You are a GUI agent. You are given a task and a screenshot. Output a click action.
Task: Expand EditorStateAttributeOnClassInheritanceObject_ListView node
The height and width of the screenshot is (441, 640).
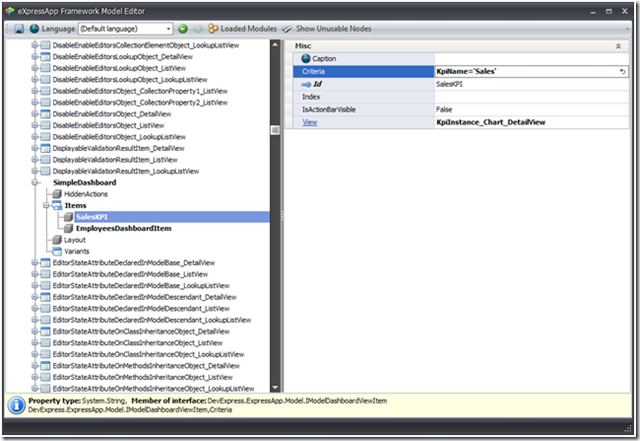click(x=35, y=343)
